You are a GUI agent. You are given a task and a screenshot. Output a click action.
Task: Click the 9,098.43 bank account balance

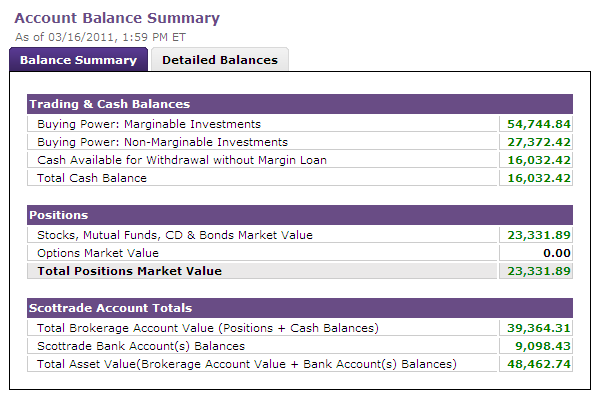pyautogui.click(x=542, y=346)
